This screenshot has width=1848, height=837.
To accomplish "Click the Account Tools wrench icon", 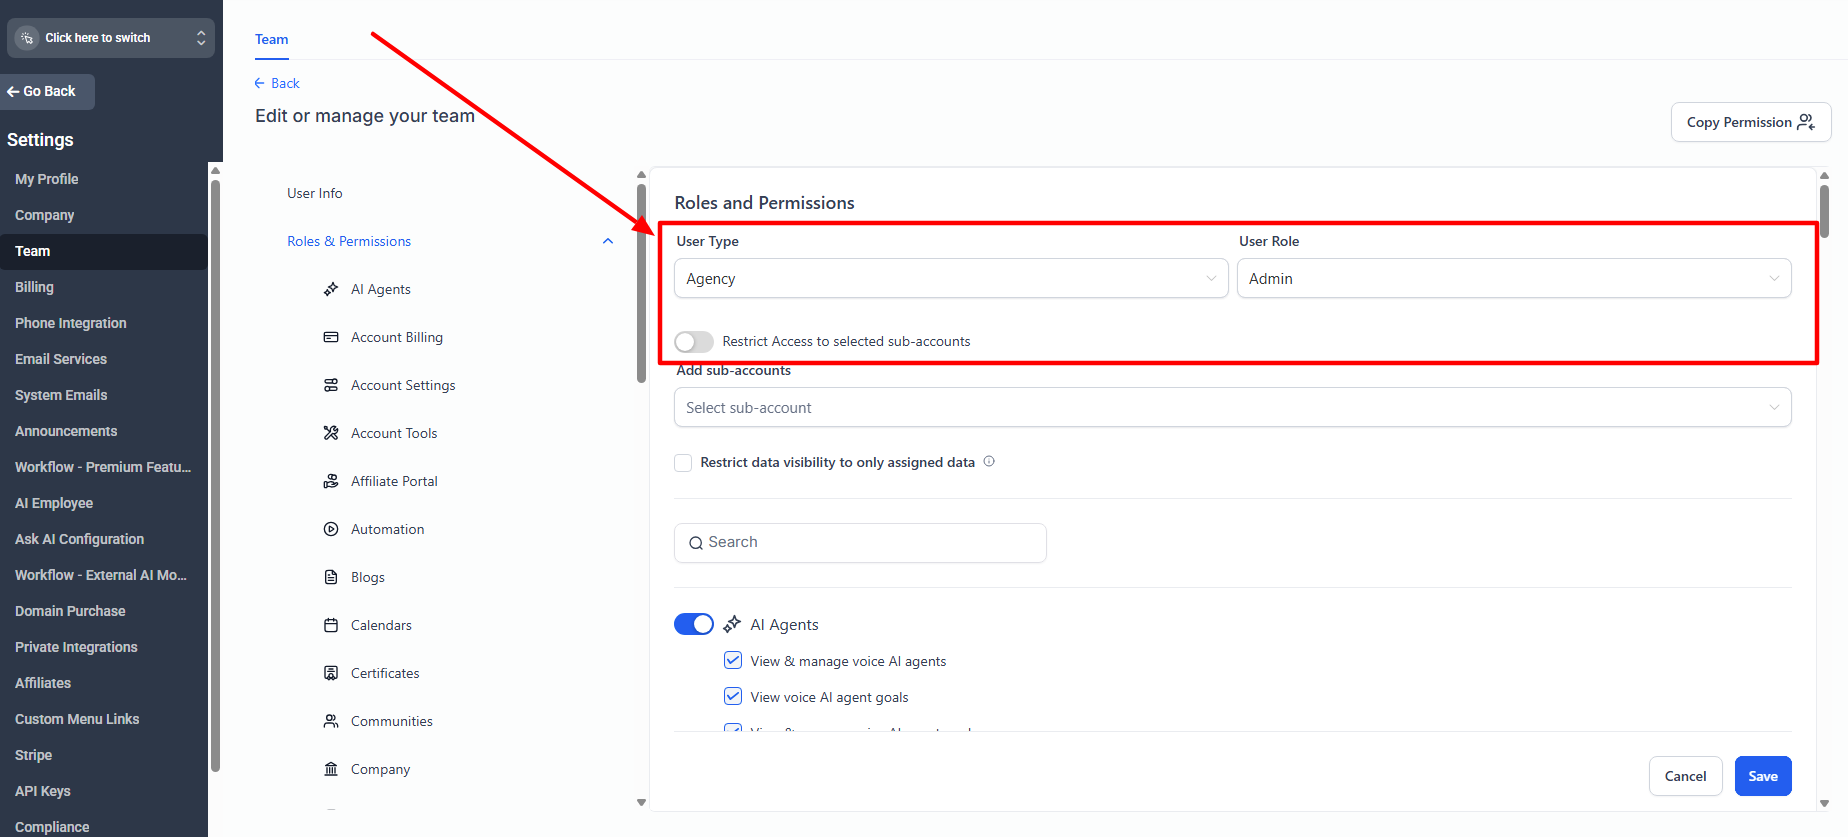I will (x=331, y=433).
